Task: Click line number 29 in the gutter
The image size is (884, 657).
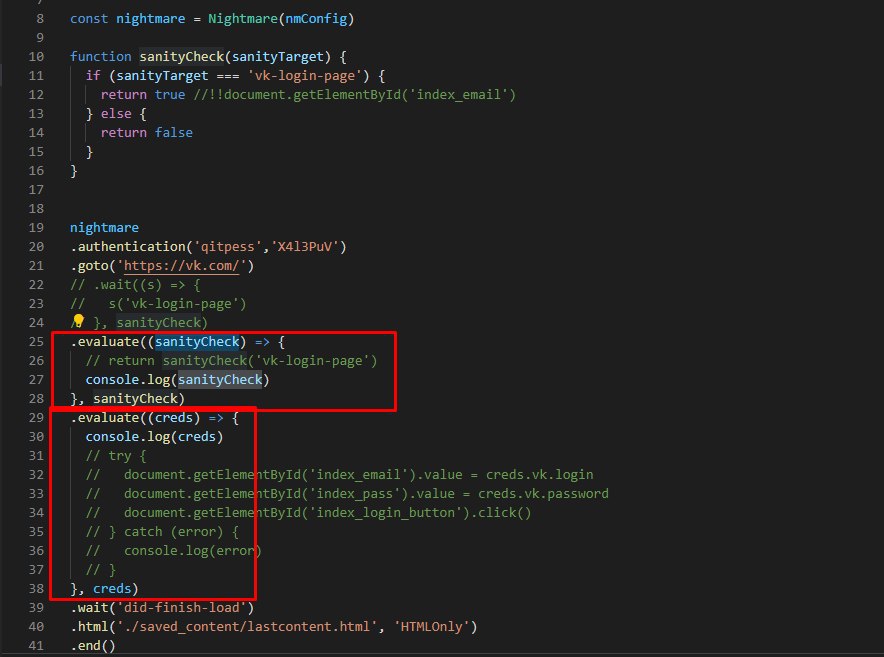Action: point(36,418)
